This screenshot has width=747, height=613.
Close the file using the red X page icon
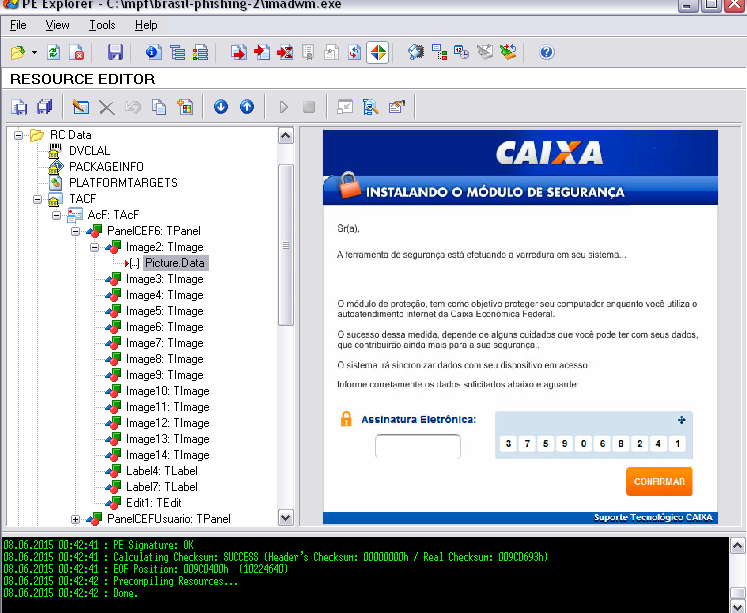(x=77, y=52)
